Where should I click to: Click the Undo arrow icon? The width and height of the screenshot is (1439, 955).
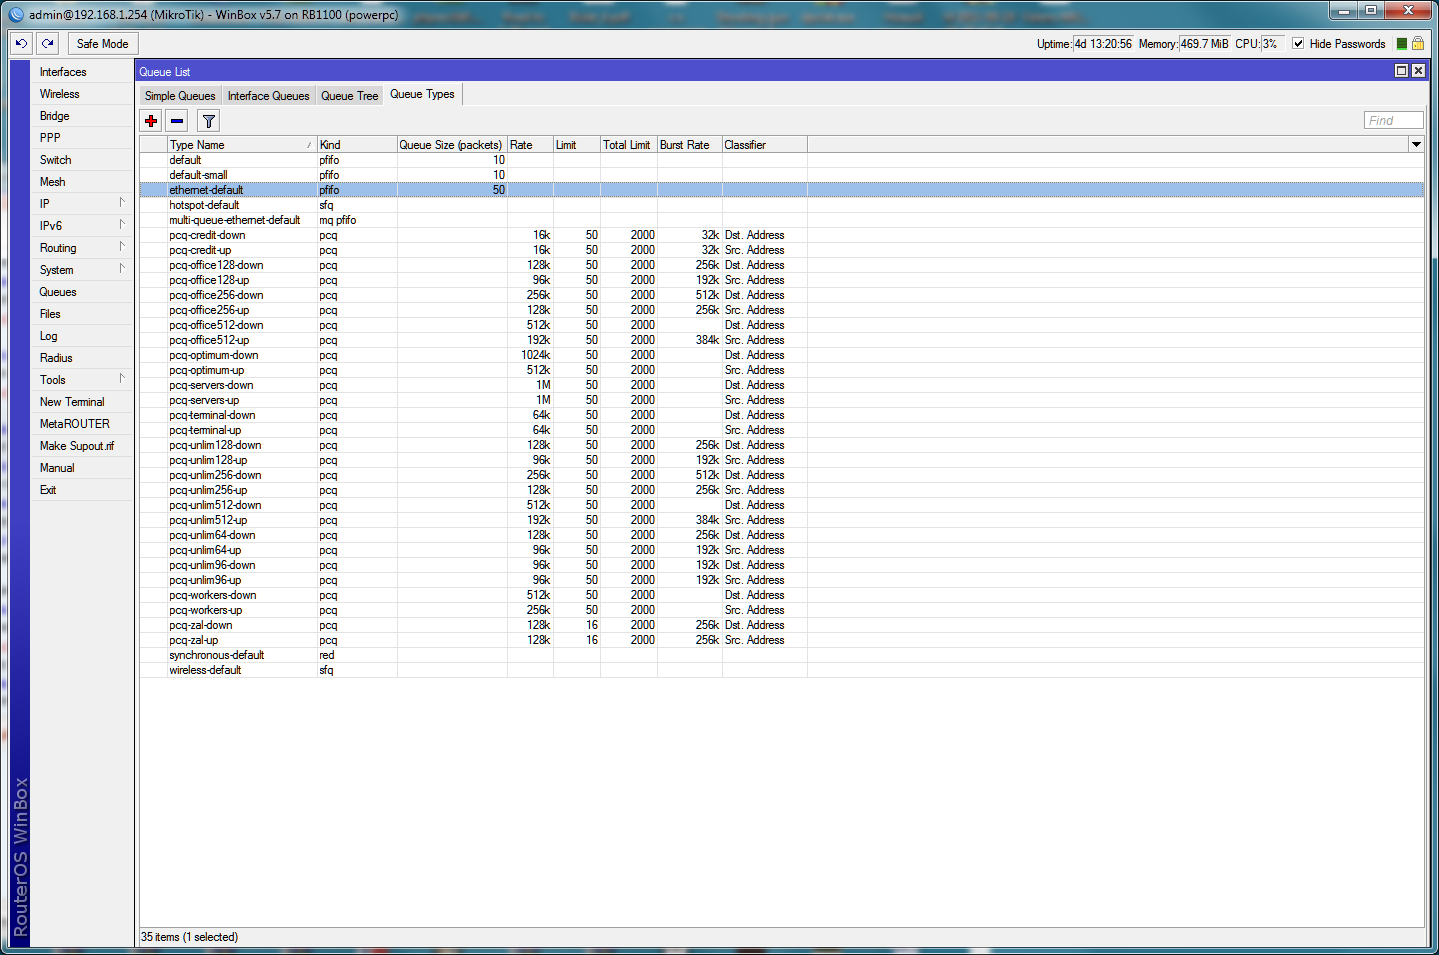(21, 43)
